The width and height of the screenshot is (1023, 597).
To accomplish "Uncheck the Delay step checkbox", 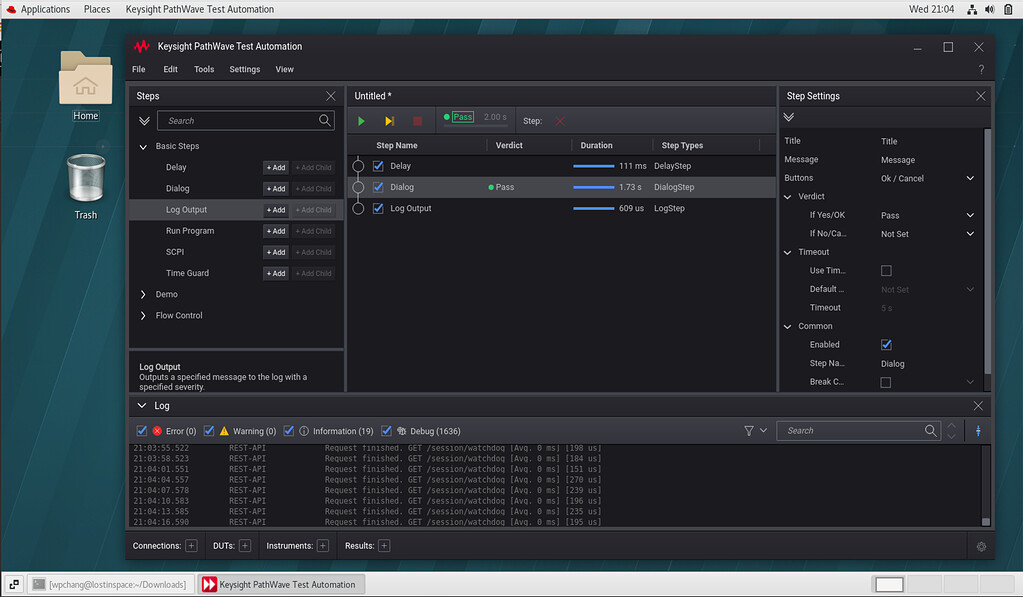I will tap(377, 166).
